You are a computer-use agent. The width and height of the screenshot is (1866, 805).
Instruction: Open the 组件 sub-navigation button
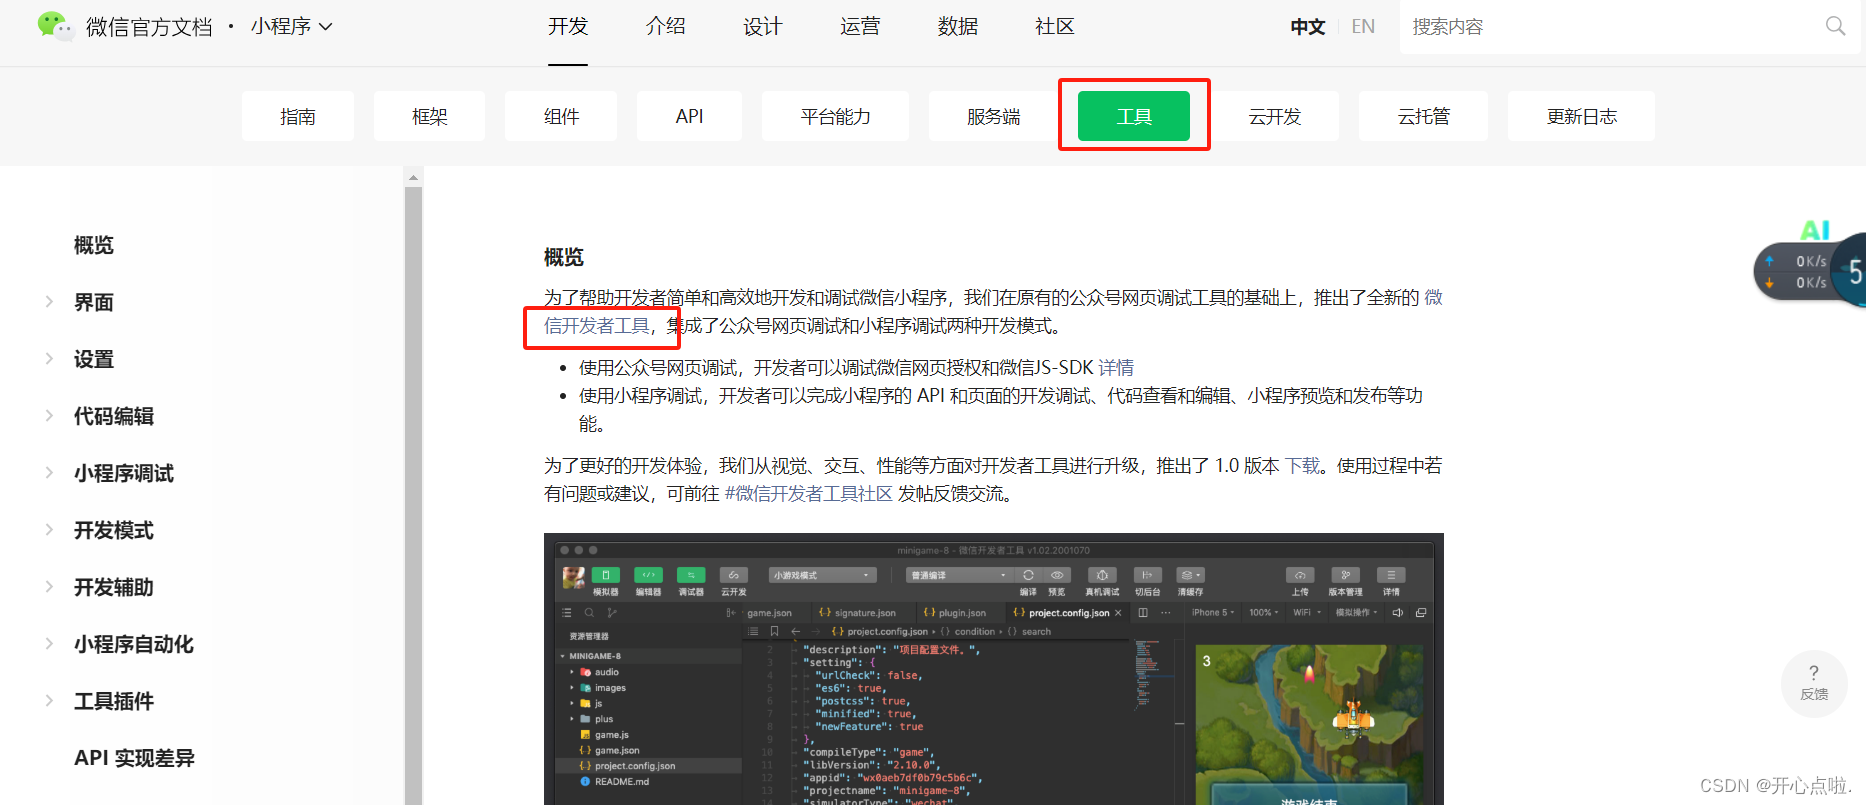pos(561,116)
